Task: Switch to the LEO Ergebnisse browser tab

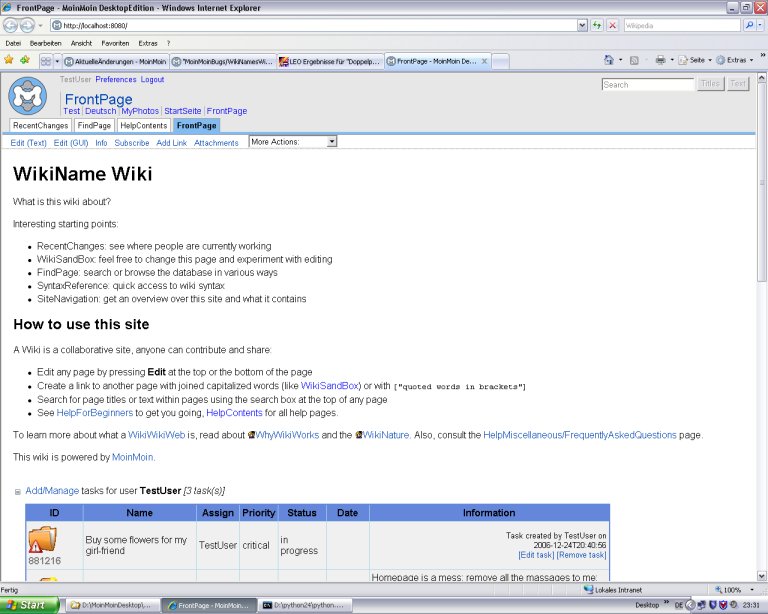Action: coord(329,61)
